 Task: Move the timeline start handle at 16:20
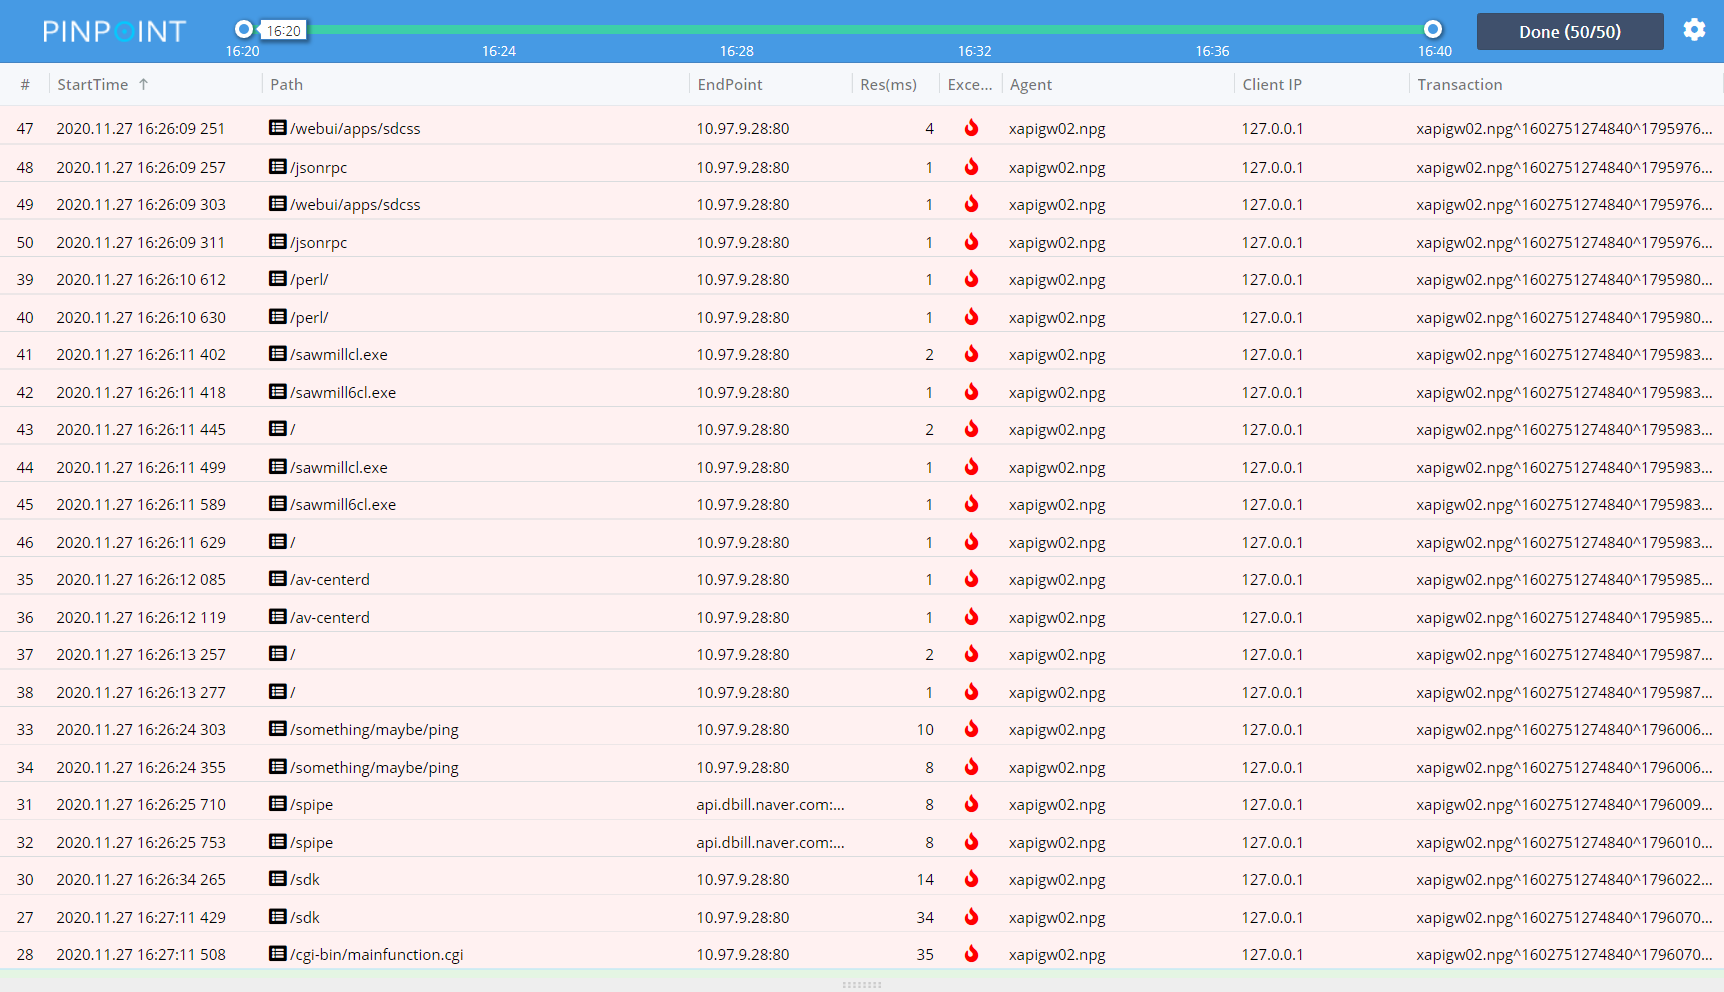(x=244, y=29)
